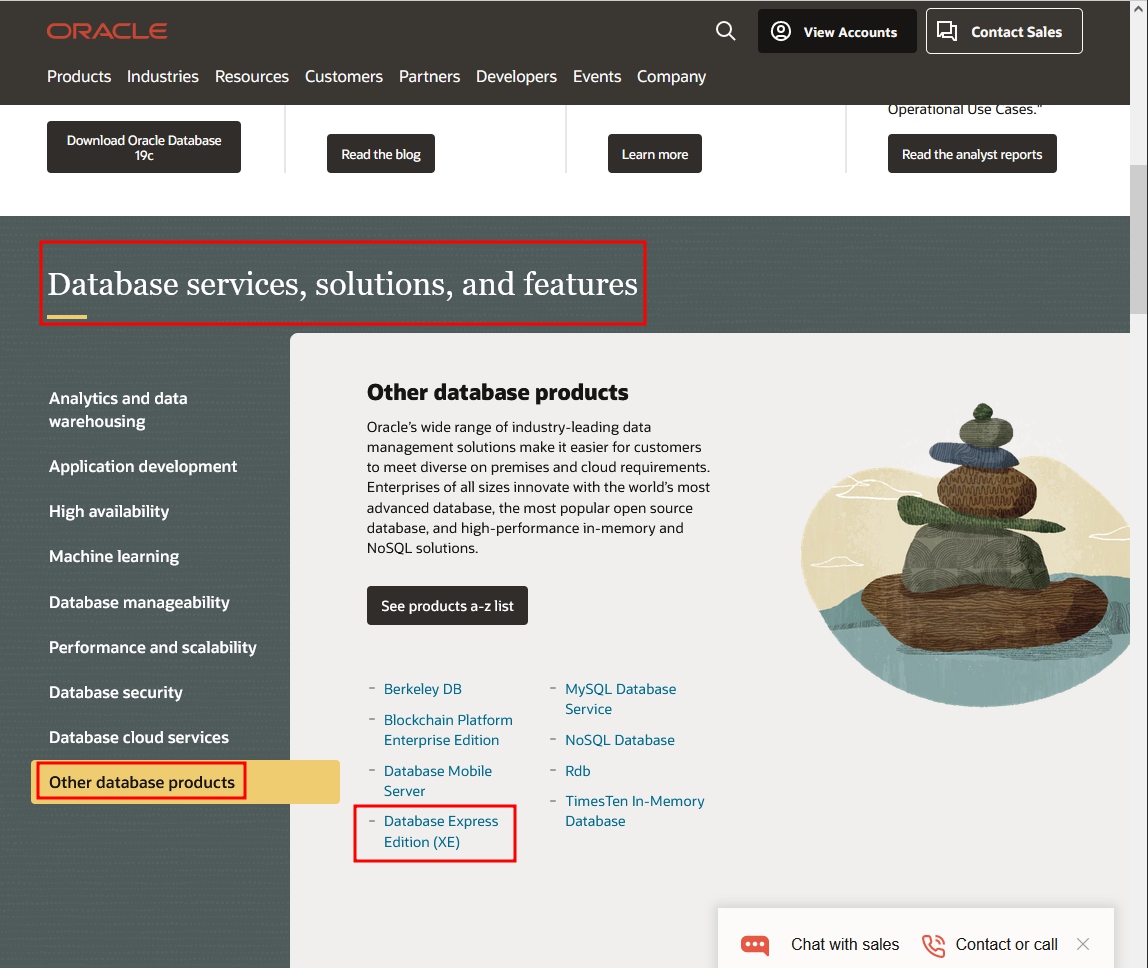Click Download Oracle Database 19c button
This screenshot has width=1148, height=968.
(144, 147)
